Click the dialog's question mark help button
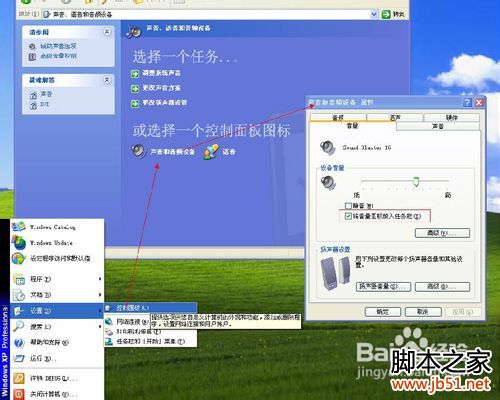This screenshot has height=400, width=500. 467,102
